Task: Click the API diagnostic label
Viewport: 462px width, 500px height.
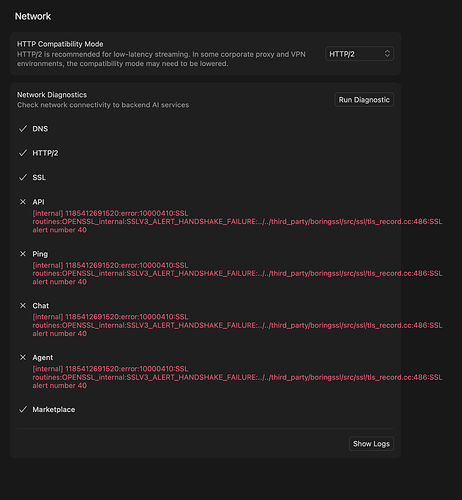Action: [x=38, y=202]
